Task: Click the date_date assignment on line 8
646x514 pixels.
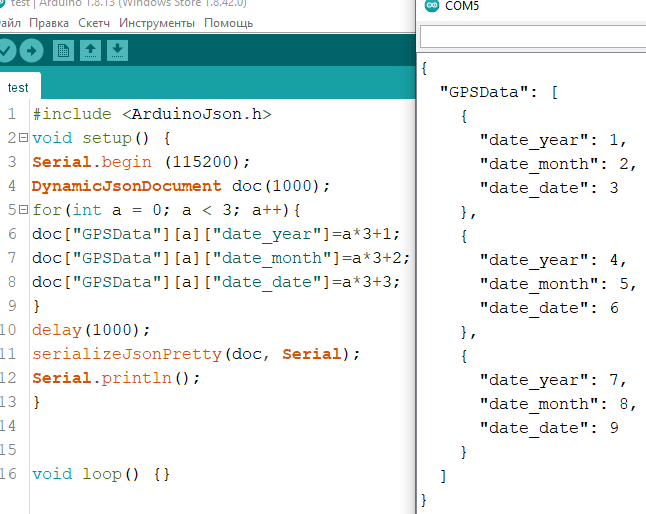Action: pyautogui.click(x=216, y=282)
